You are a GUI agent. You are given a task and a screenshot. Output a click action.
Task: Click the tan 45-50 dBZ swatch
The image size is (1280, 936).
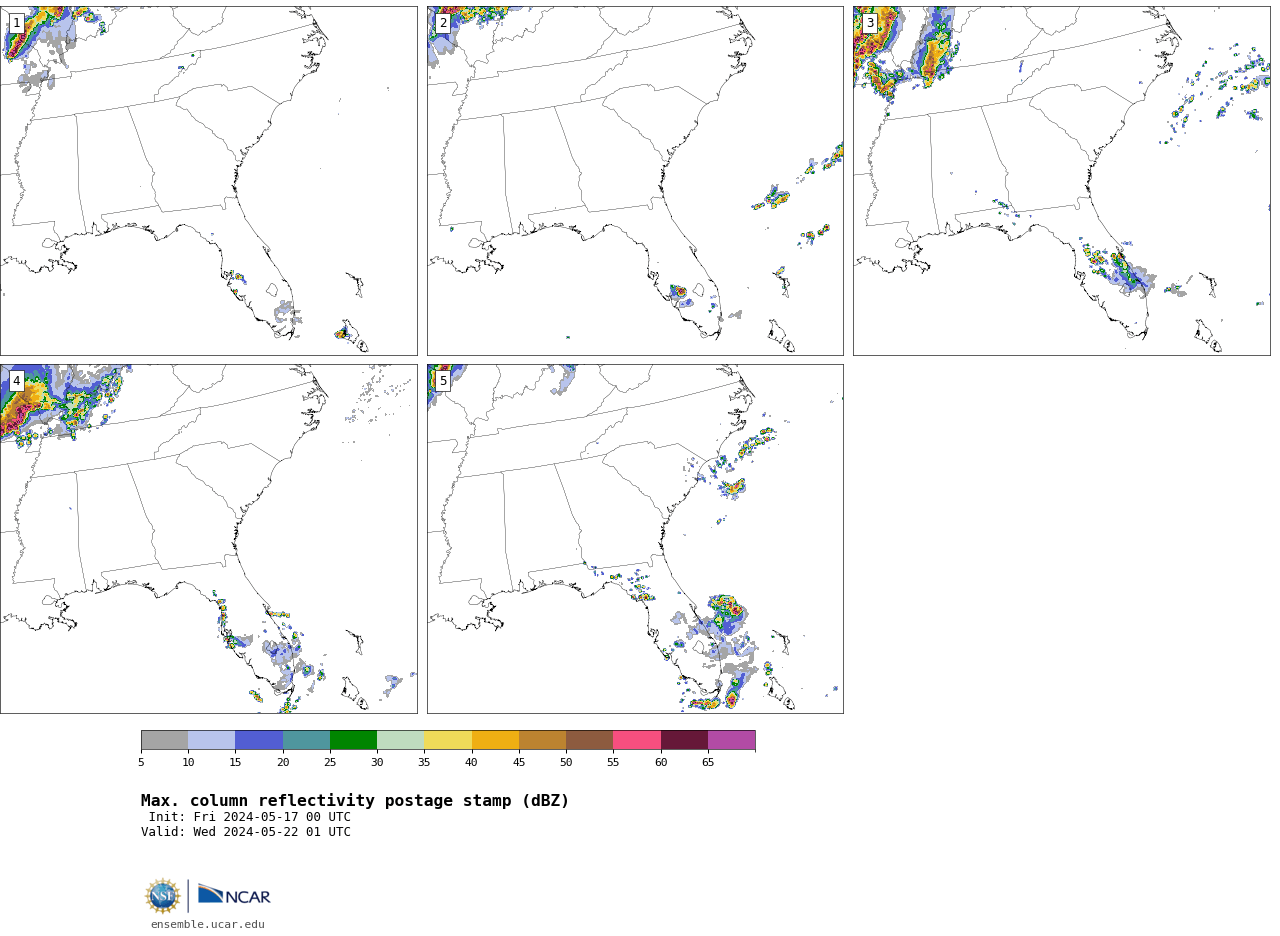[x=542, y=740]
